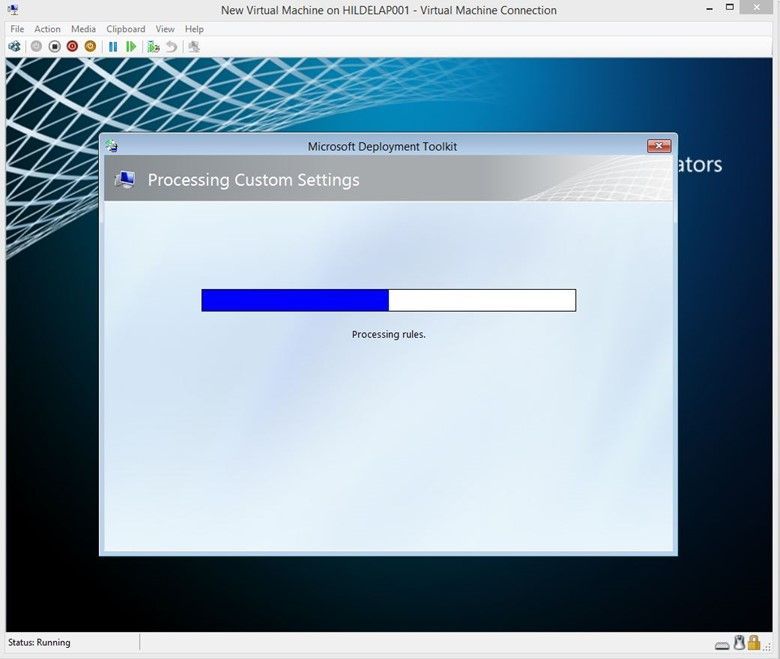
Task: Open the Action menu
Action: click(x=47, y=29)
